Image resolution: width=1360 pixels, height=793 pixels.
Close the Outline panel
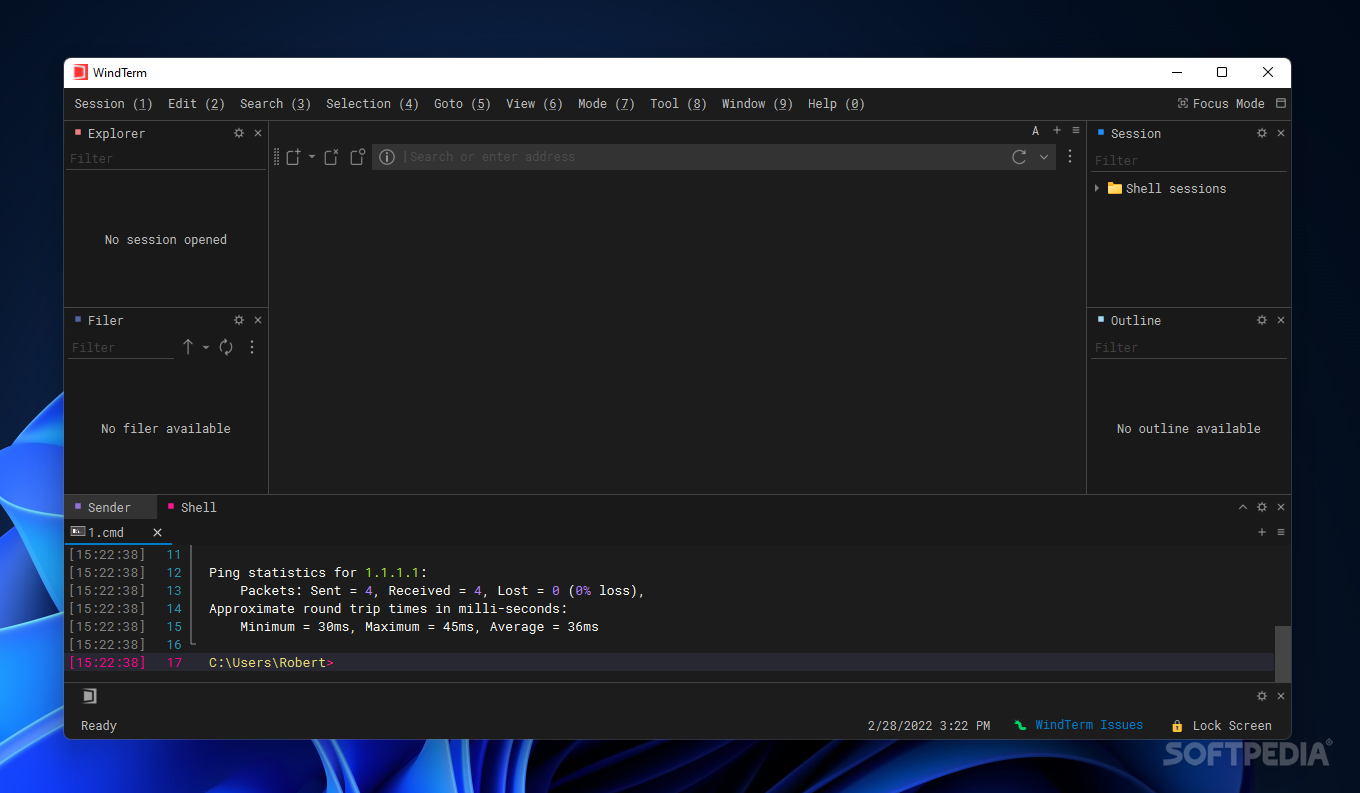pyautogui.click(x=1281, y=320)
